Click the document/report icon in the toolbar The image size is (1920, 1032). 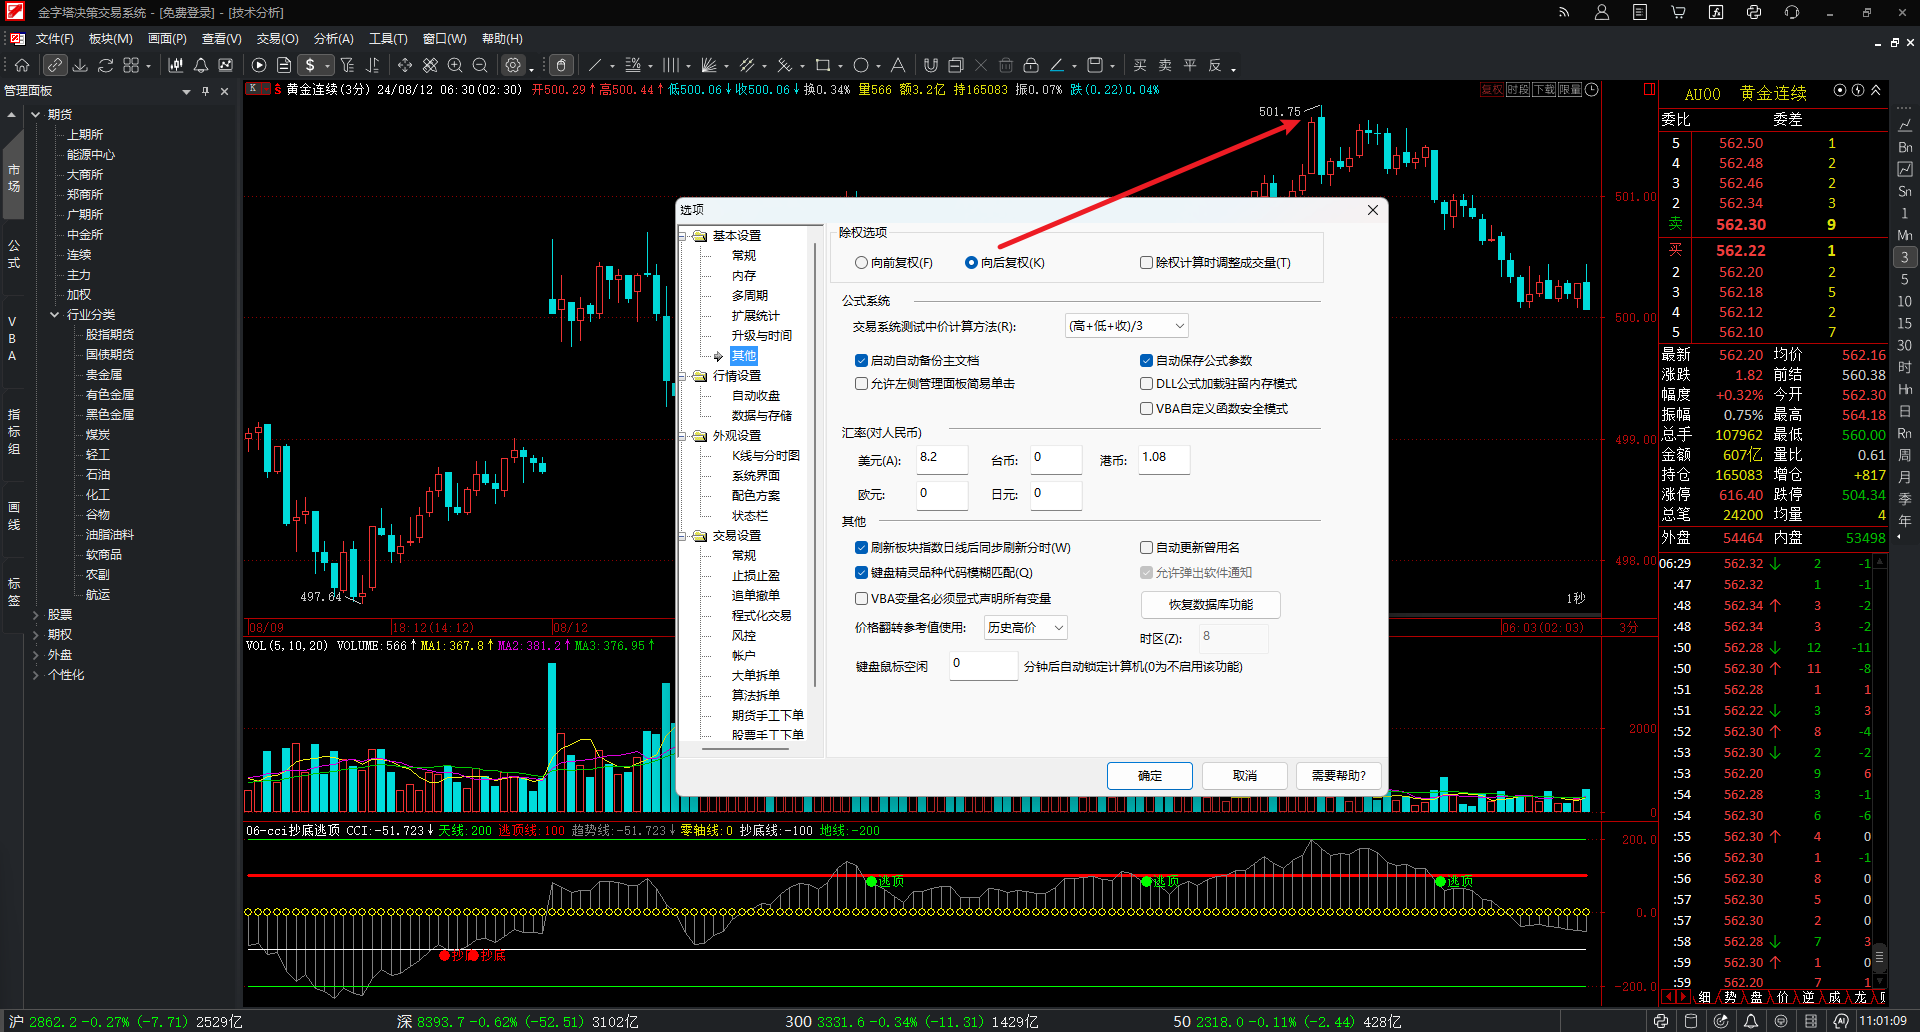(284, 65)
